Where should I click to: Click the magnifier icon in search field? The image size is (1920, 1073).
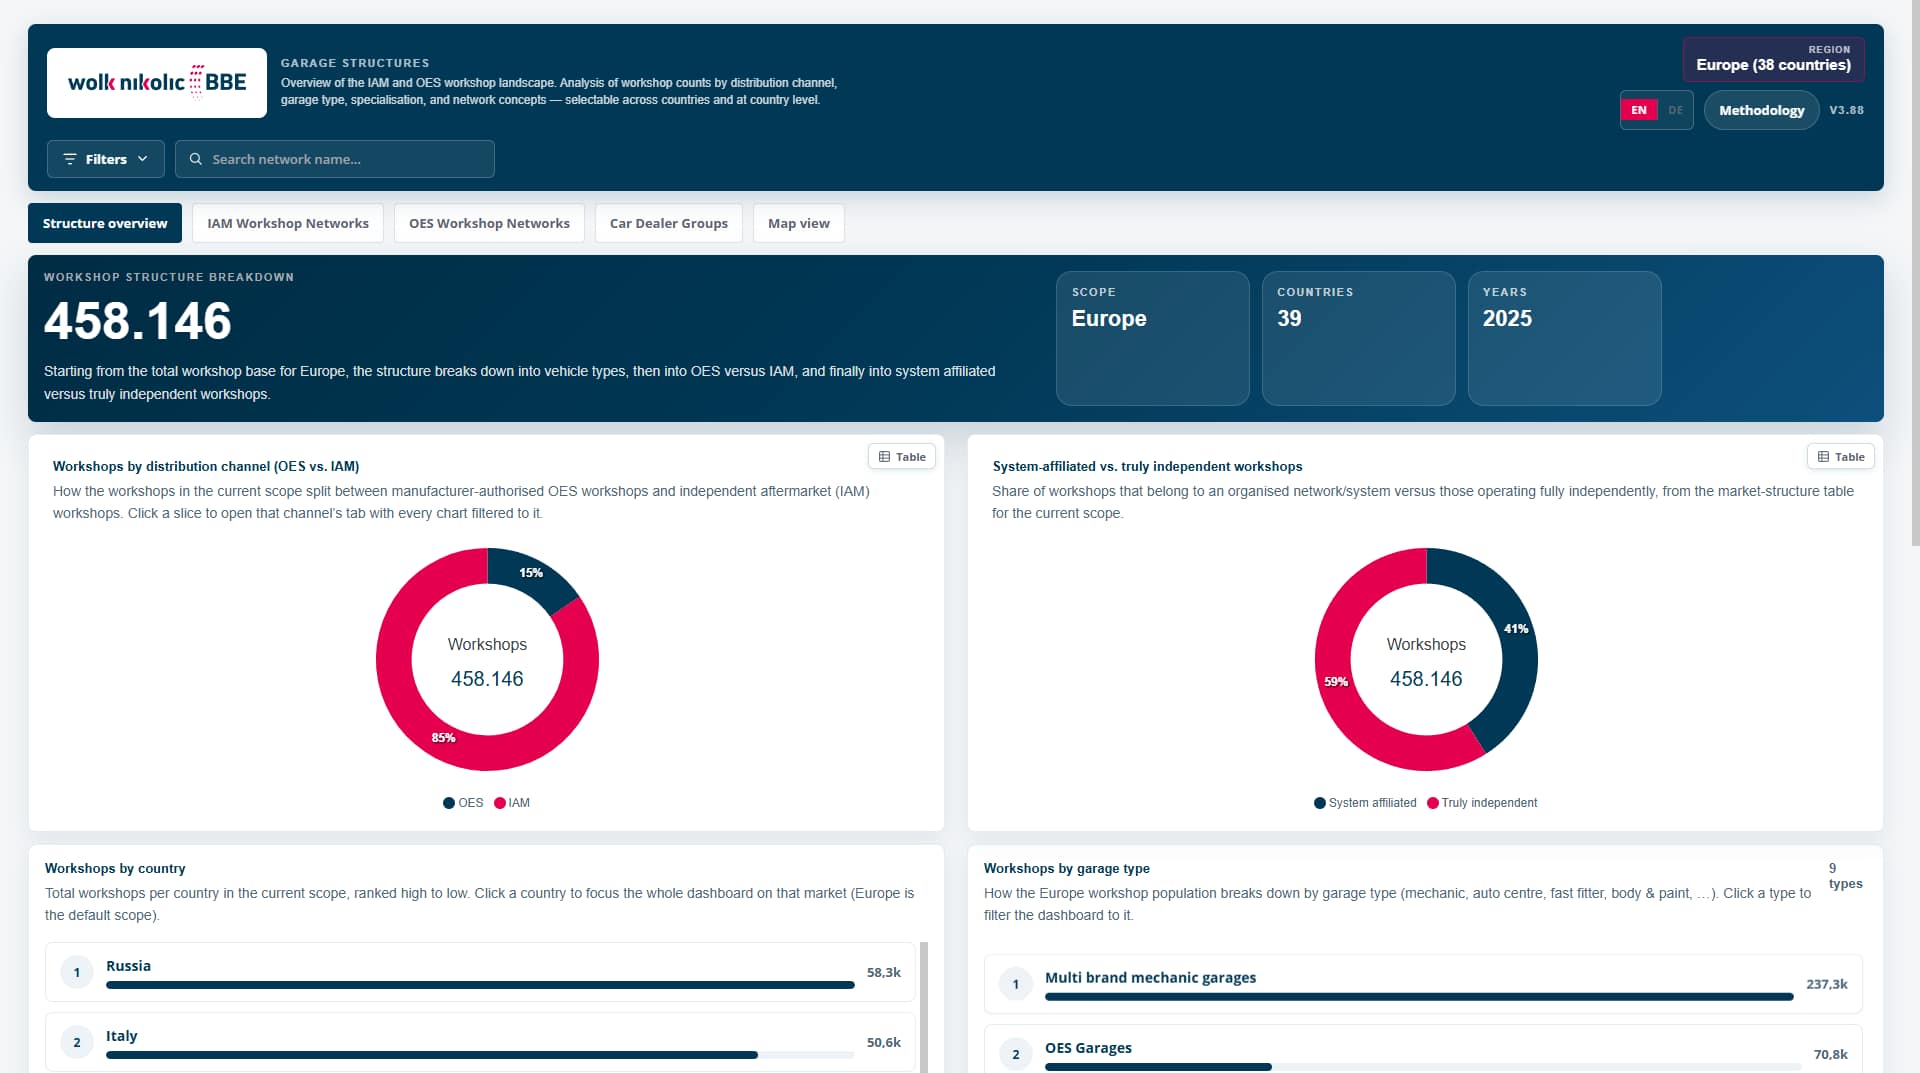click(x=196, y=159)
